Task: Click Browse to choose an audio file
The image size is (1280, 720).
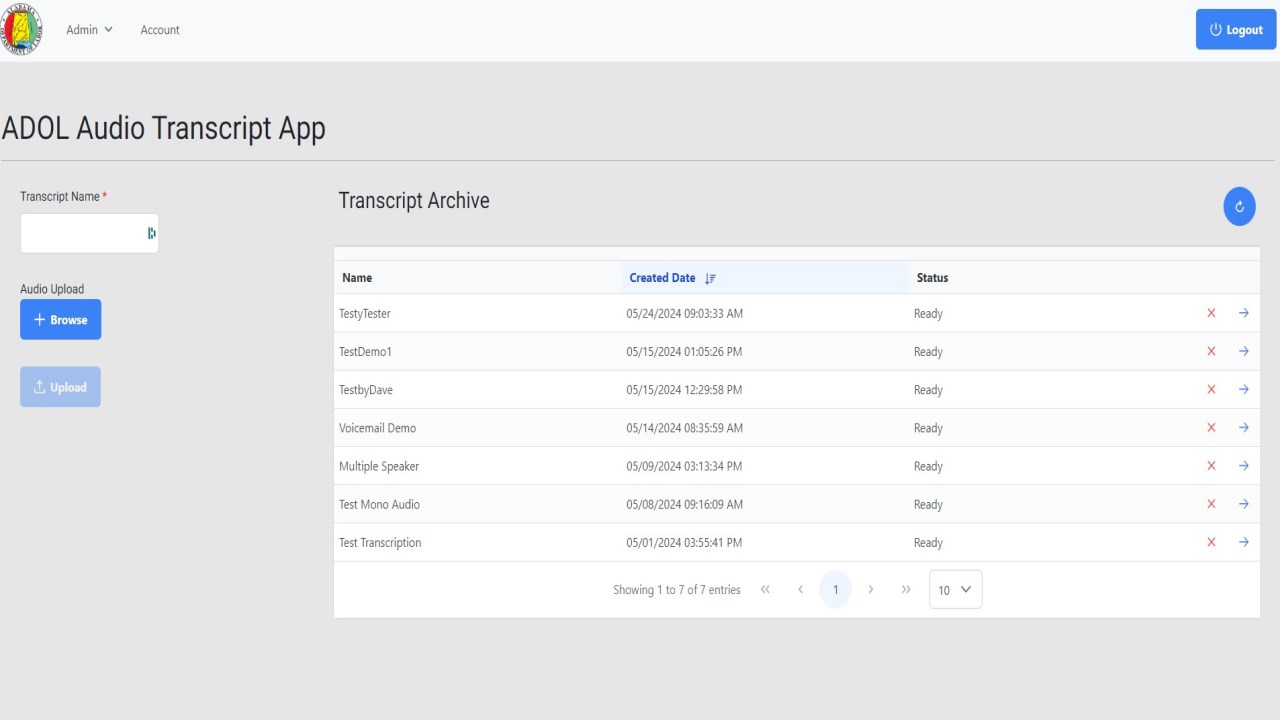Action: (61, 320)
